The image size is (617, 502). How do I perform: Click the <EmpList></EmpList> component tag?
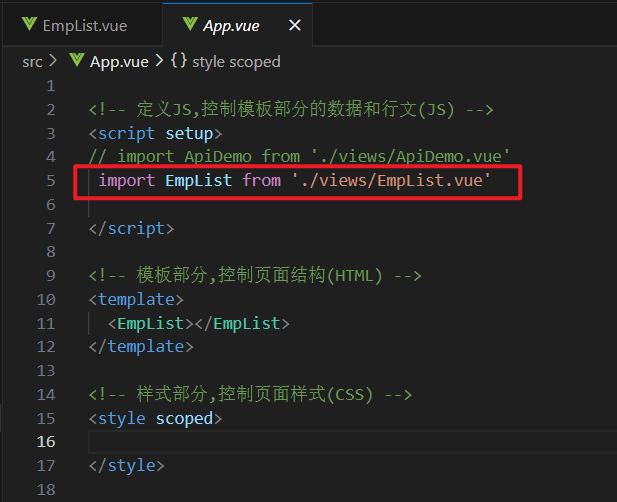tap(199, 324)
